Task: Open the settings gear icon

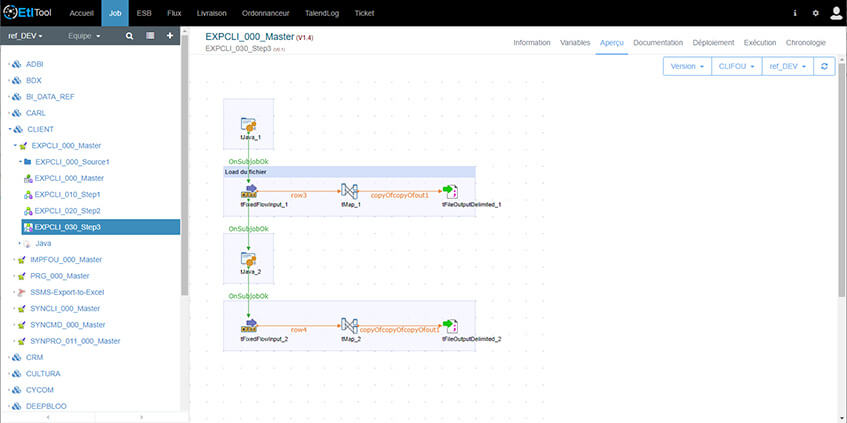Action: pos(815,13)
